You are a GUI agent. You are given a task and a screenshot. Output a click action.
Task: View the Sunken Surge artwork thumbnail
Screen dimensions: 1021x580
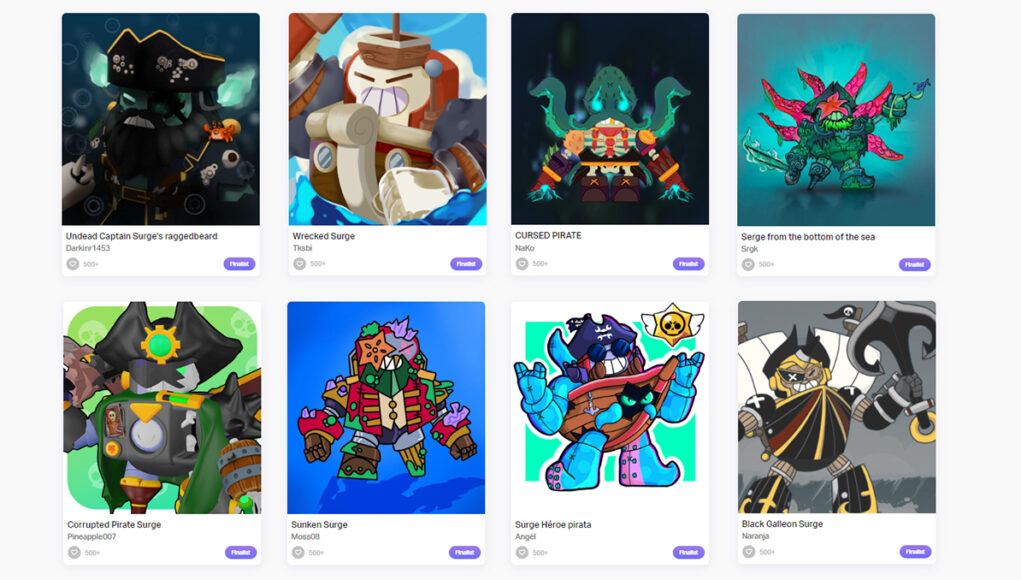click(386, 407)
